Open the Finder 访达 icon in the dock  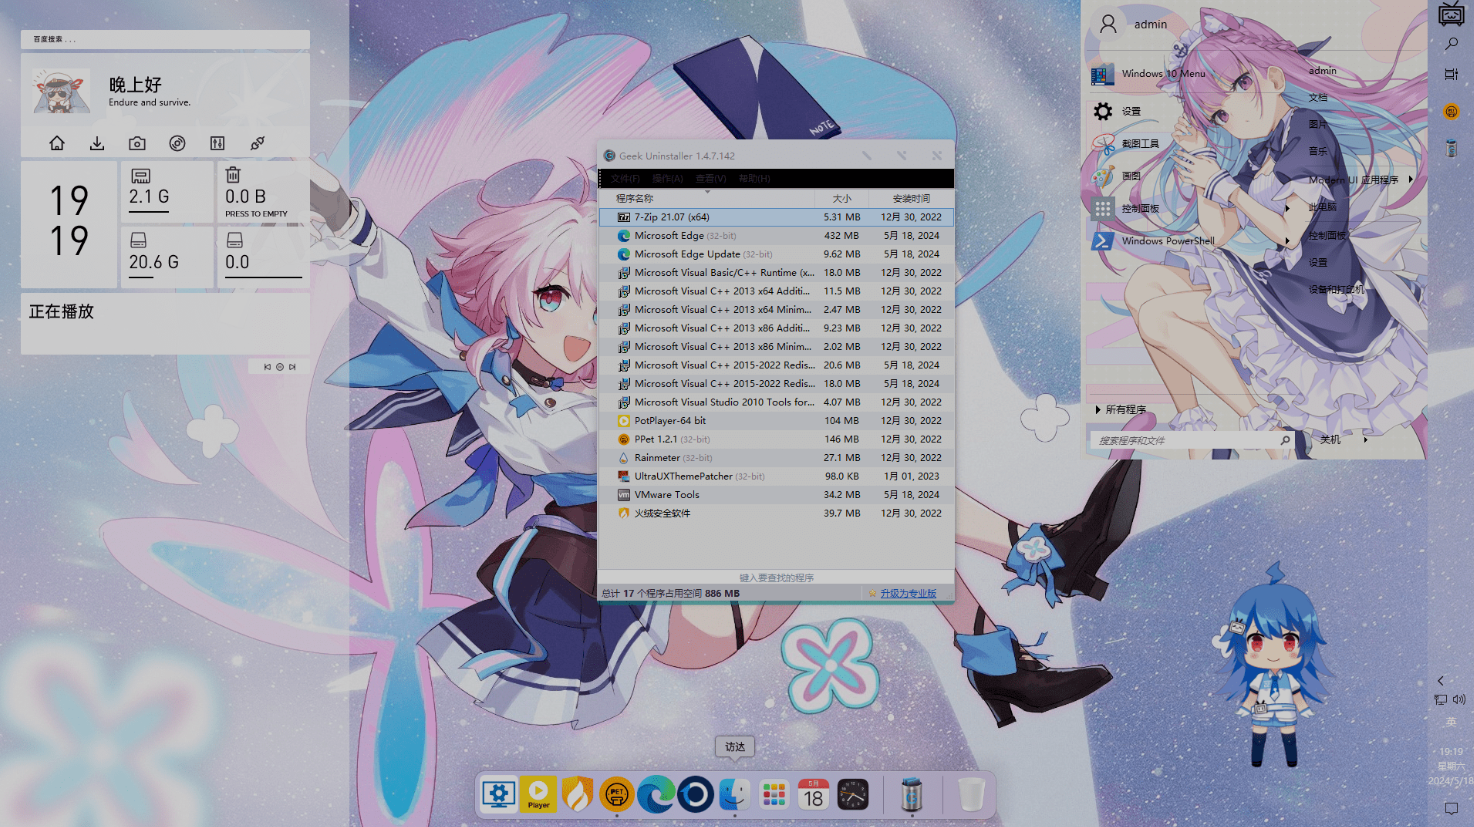click(735, 795)
